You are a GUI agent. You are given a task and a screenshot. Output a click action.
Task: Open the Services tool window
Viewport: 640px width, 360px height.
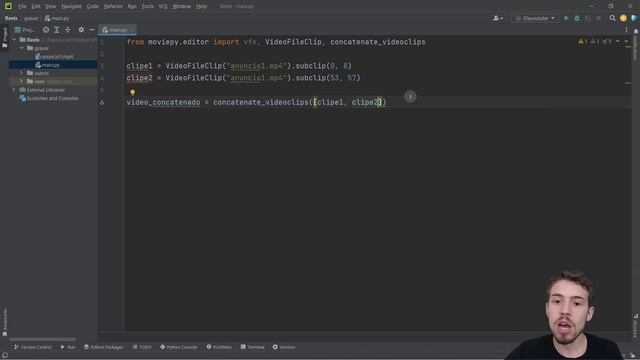coord(284,347)
